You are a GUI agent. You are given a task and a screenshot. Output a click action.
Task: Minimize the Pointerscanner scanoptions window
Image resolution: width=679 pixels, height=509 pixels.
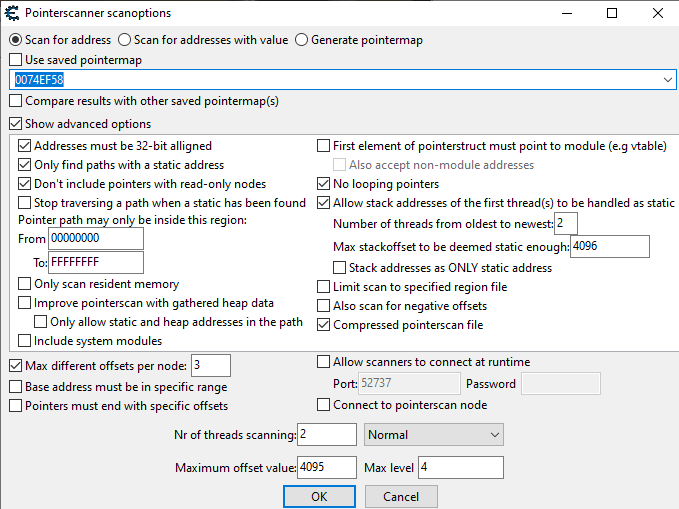tap(567, 13)
